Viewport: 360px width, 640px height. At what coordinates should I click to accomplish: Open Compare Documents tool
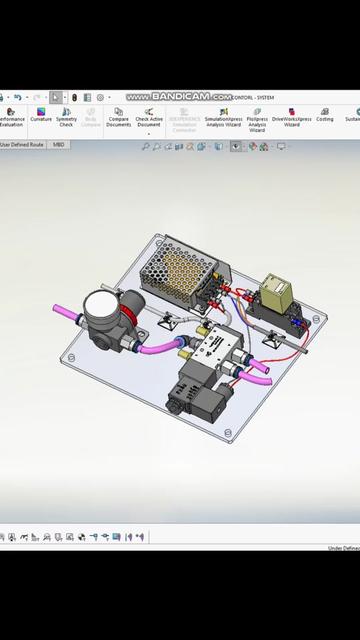tap(118, 118)
